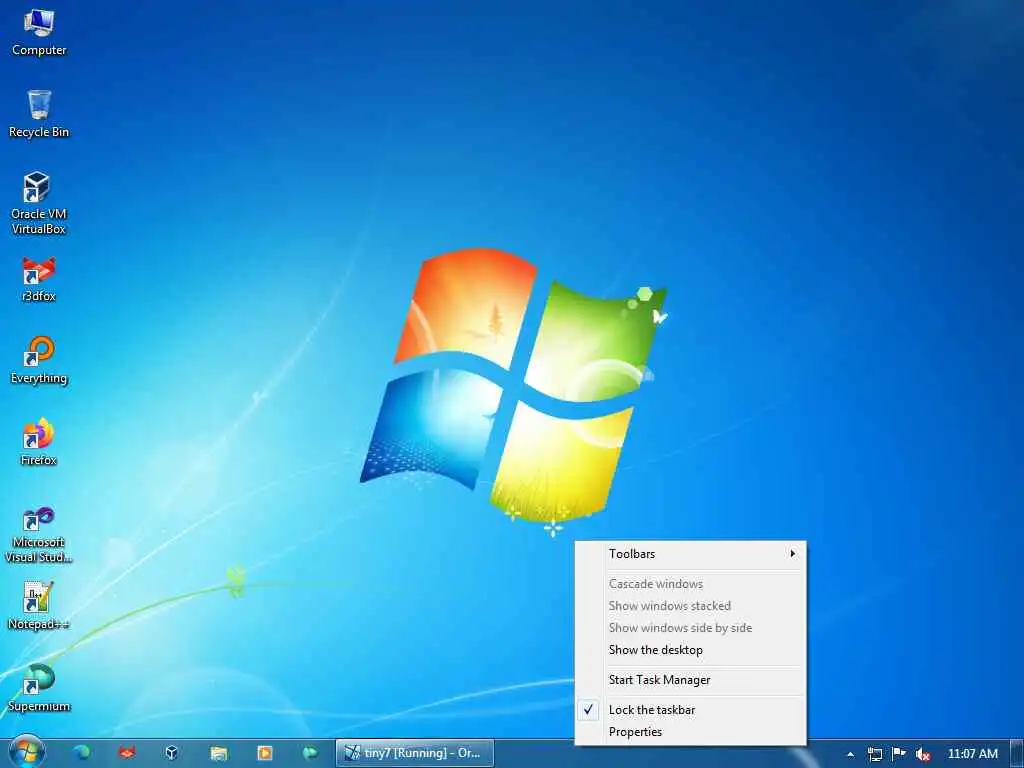1024x768 pixels.
Task: Open the Toolbars submenu arrow
Action: [x=792, y=554]
